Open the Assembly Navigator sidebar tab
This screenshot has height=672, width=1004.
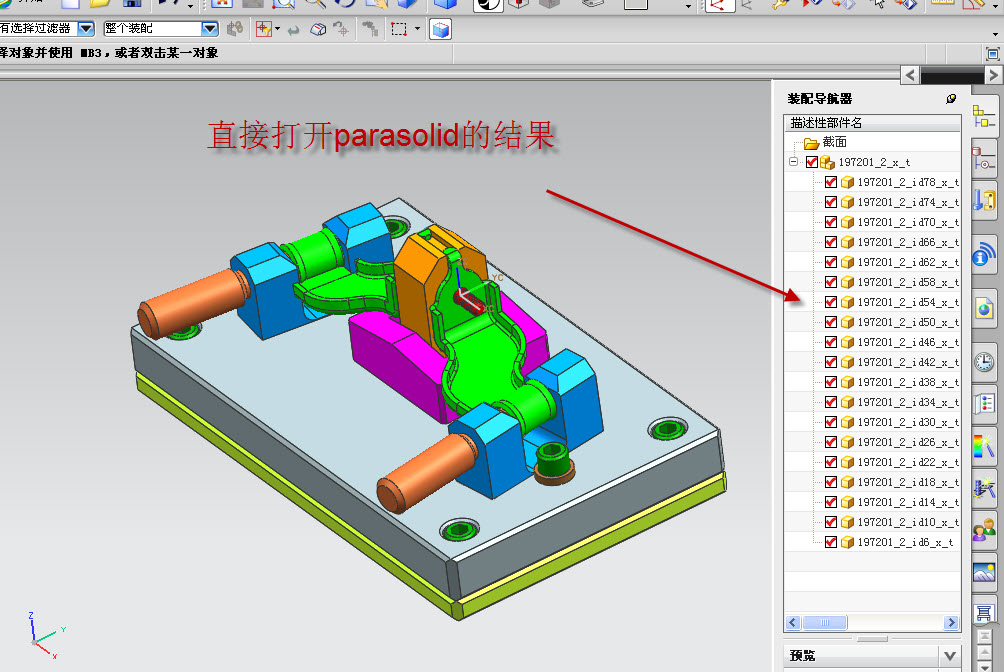(984, 116)
